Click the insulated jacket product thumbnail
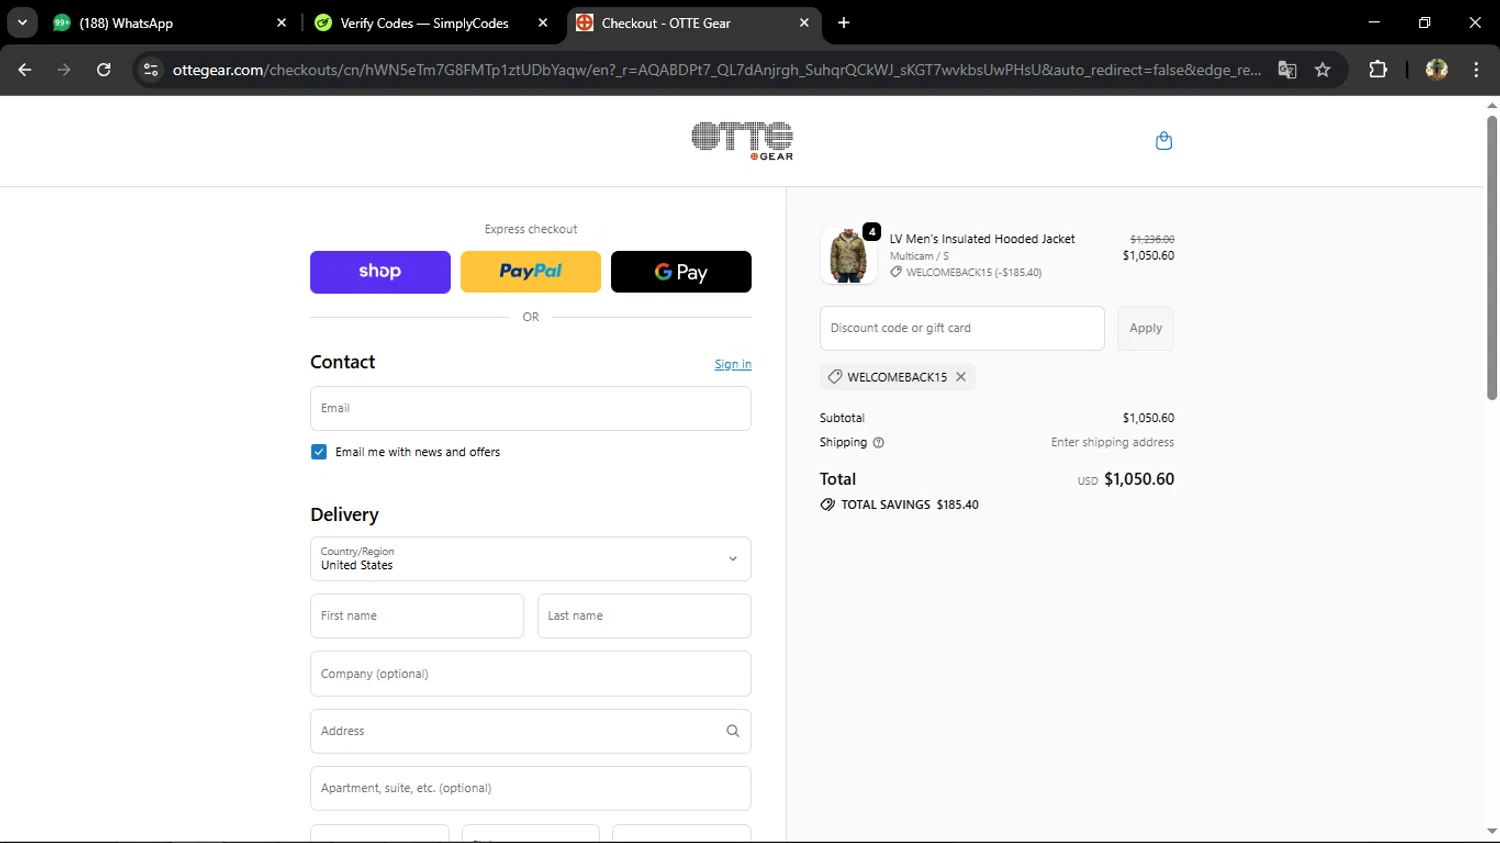The image size is (1500, 843). pyautogui.click(x=848, y=255)
